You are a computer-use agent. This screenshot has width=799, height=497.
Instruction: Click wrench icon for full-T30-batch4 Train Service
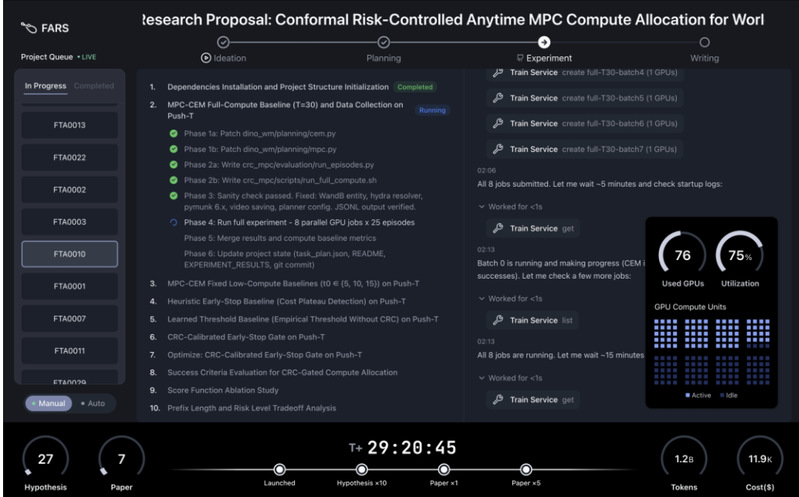(x=497, y=73)
